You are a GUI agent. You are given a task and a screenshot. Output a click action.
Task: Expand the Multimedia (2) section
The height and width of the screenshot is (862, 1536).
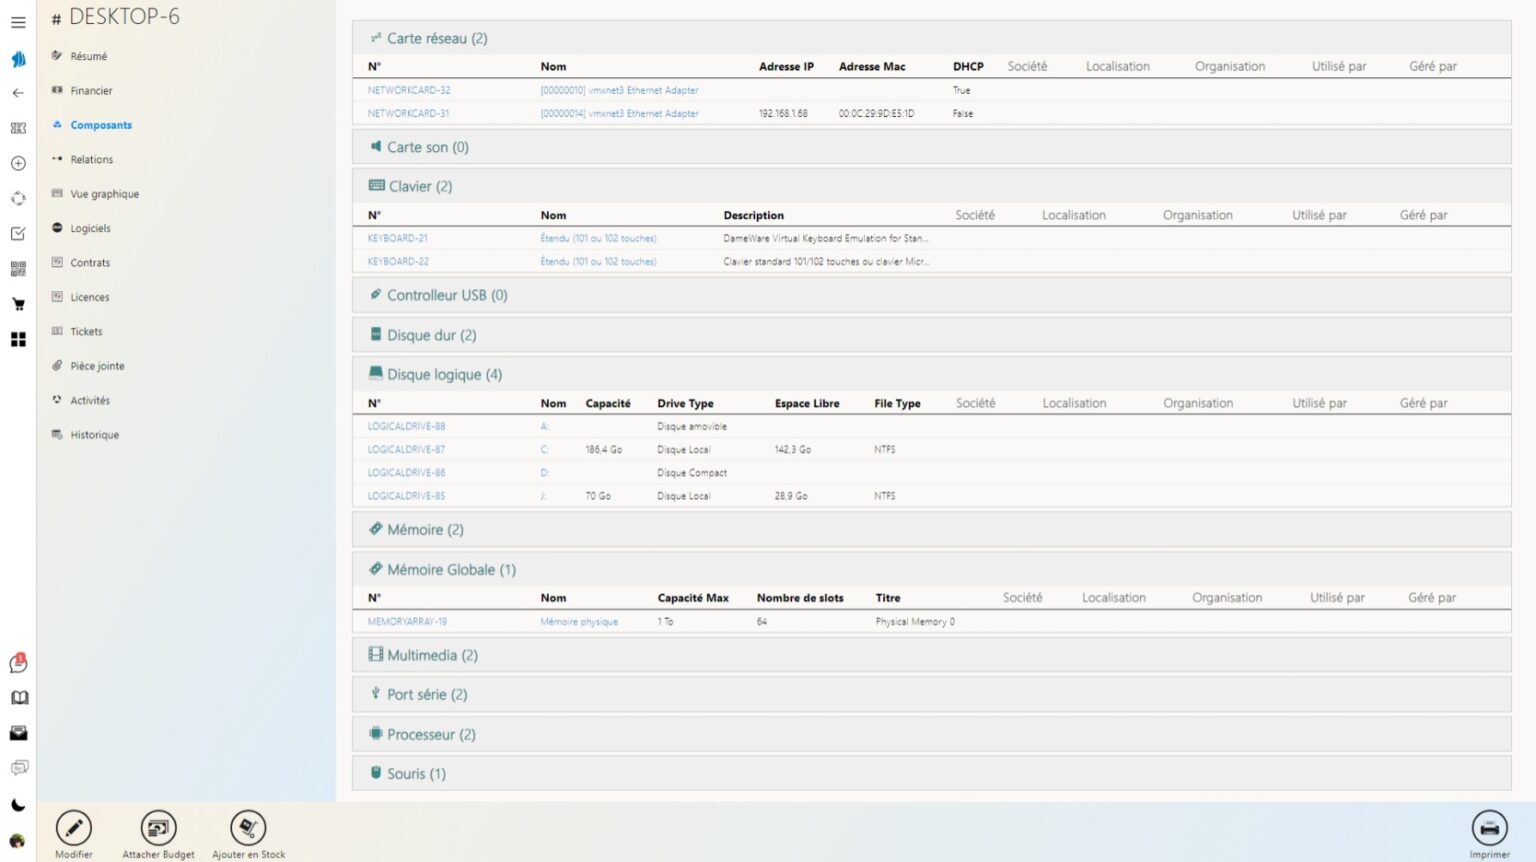point(931,655)
